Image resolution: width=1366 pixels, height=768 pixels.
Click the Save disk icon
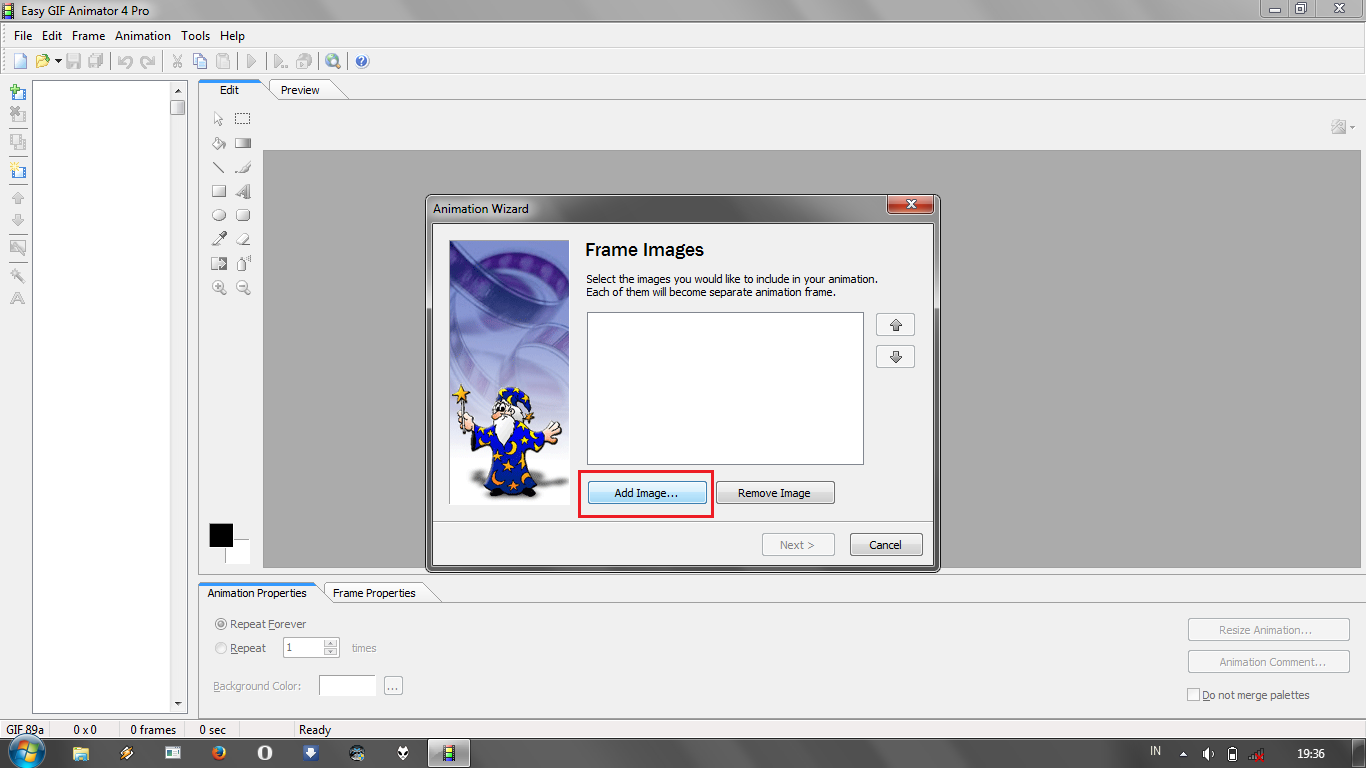click(74, 61)
